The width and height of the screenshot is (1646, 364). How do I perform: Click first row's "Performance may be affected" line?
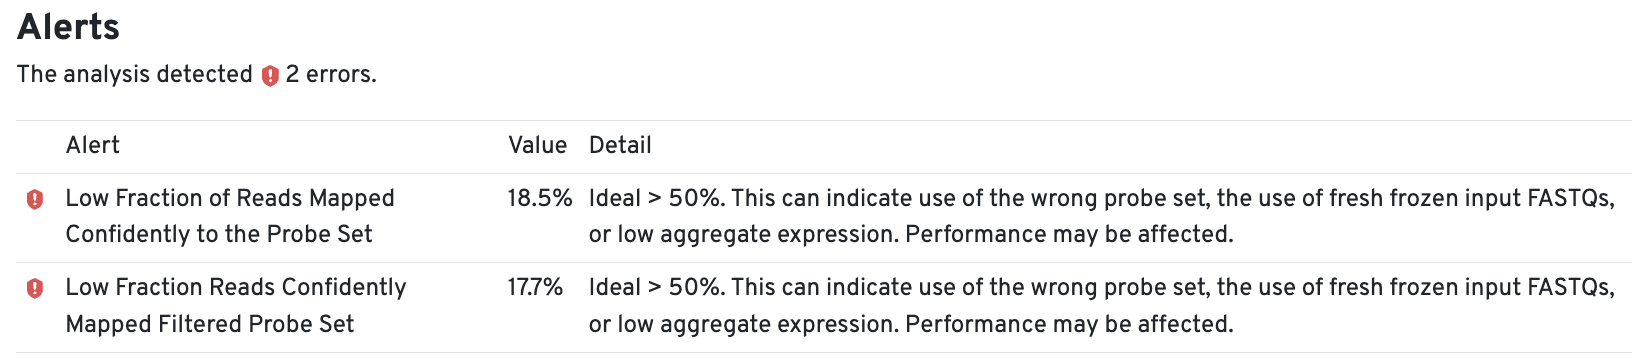[911, 234]
